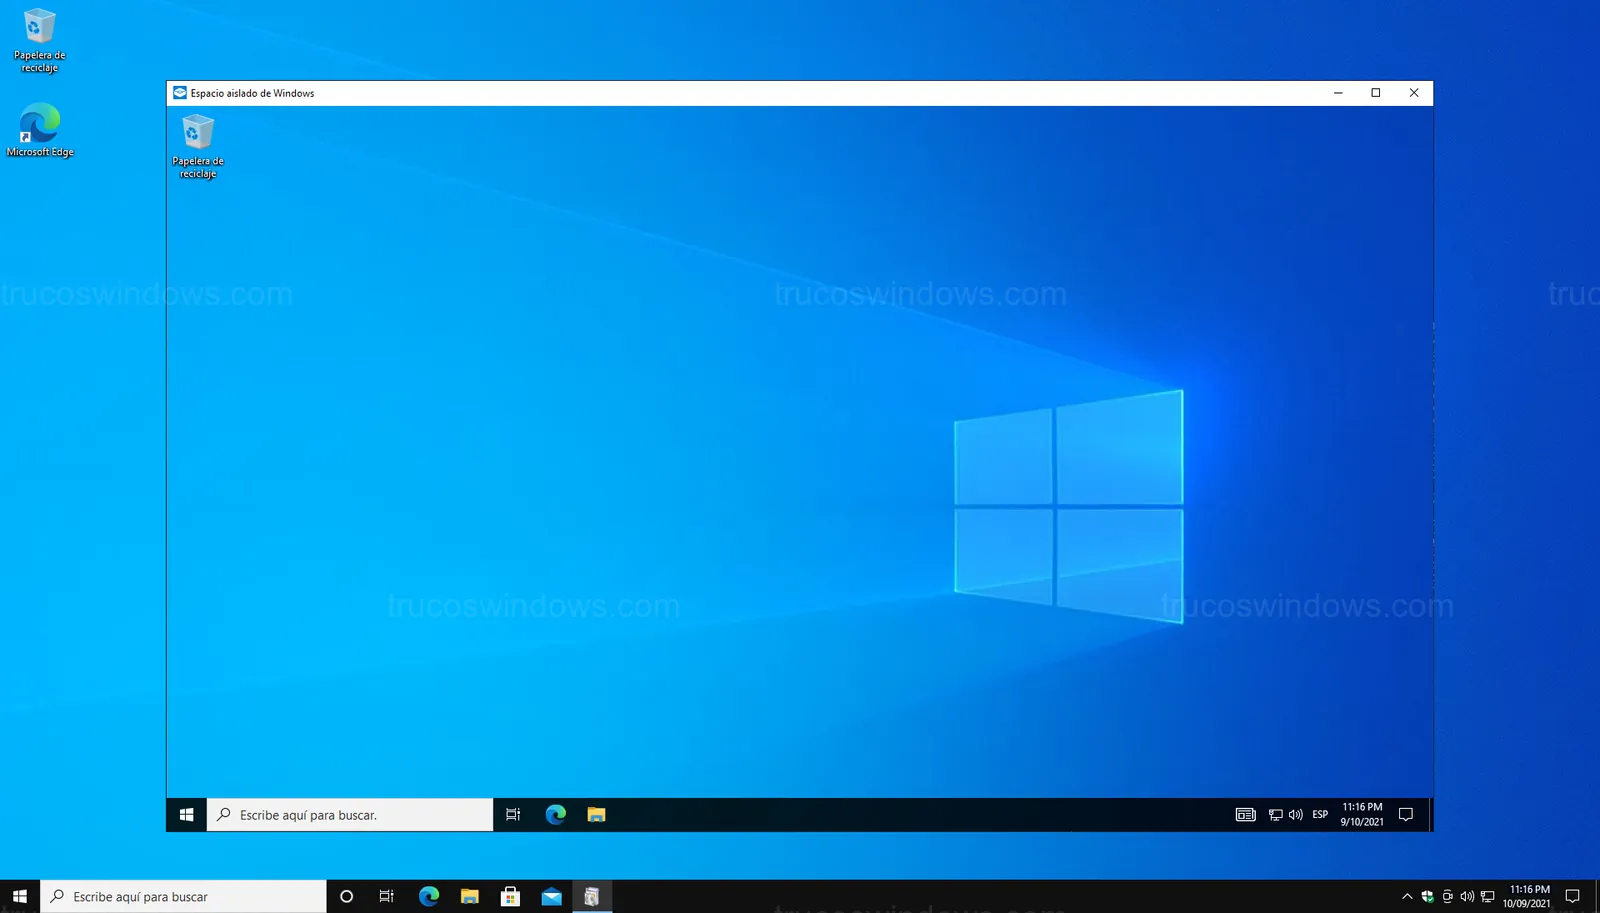Open the sandbox clock showing 9/10/2021
Viewport: 1600px width, 913px height.
pyautogui.click(x=1362, y=815)
